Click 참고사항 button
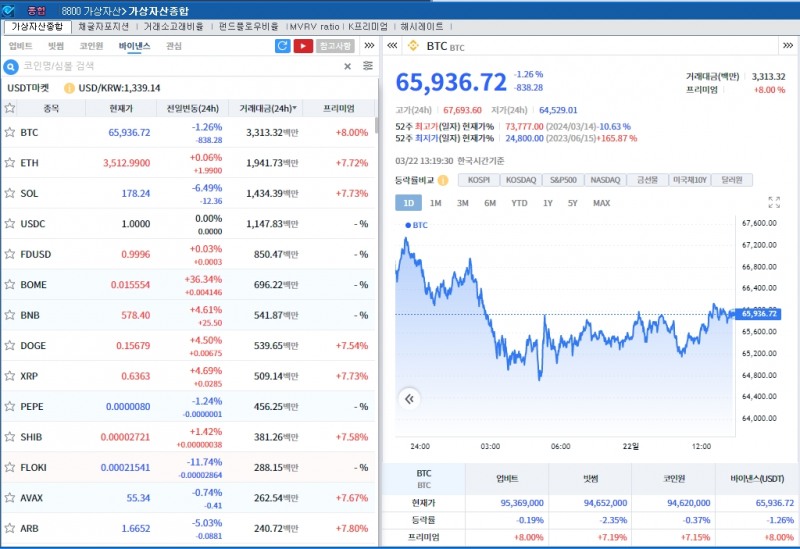 [x=335, y=46]
